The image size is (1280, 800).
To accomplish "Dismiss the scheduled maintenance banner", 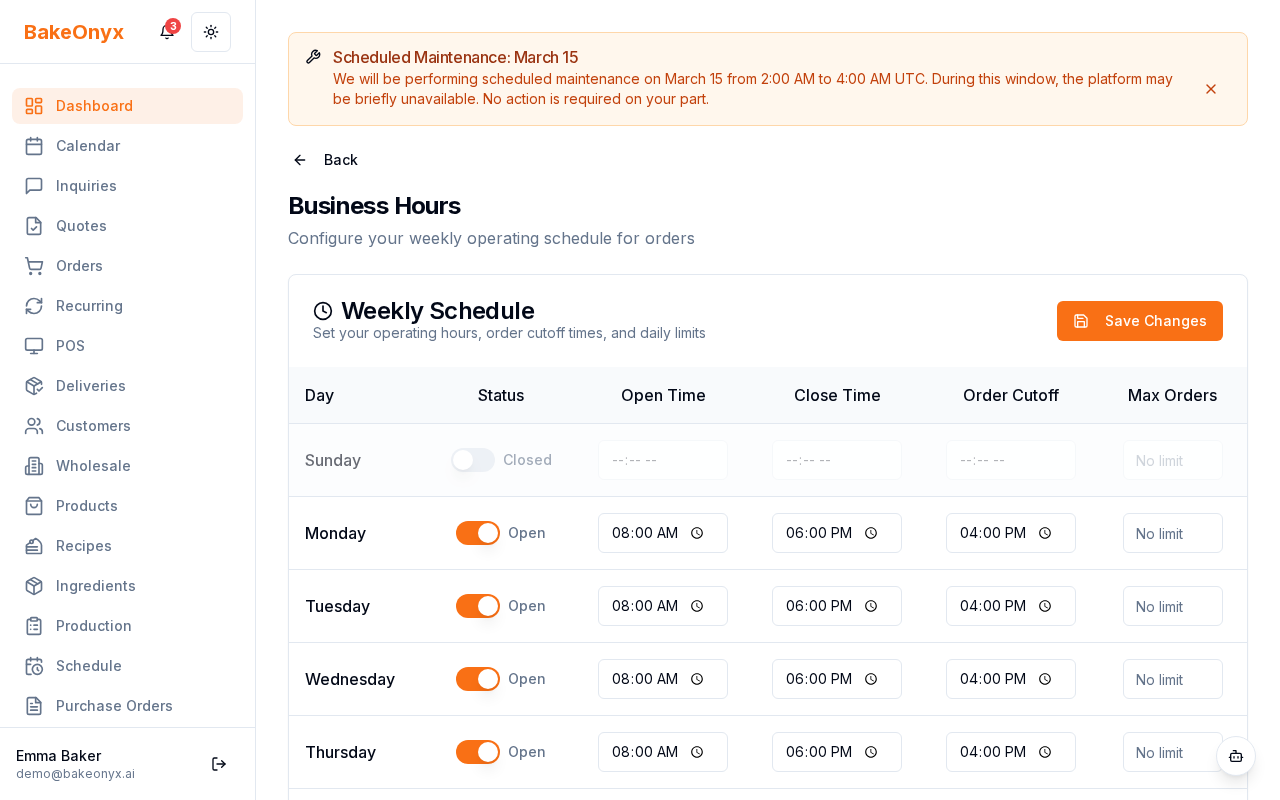I will [x=1211, y=89].
